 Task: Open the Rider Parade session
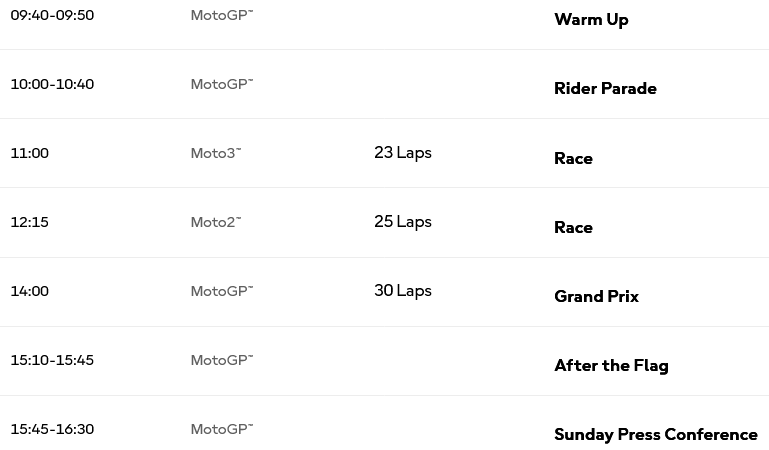pos(605,89)
